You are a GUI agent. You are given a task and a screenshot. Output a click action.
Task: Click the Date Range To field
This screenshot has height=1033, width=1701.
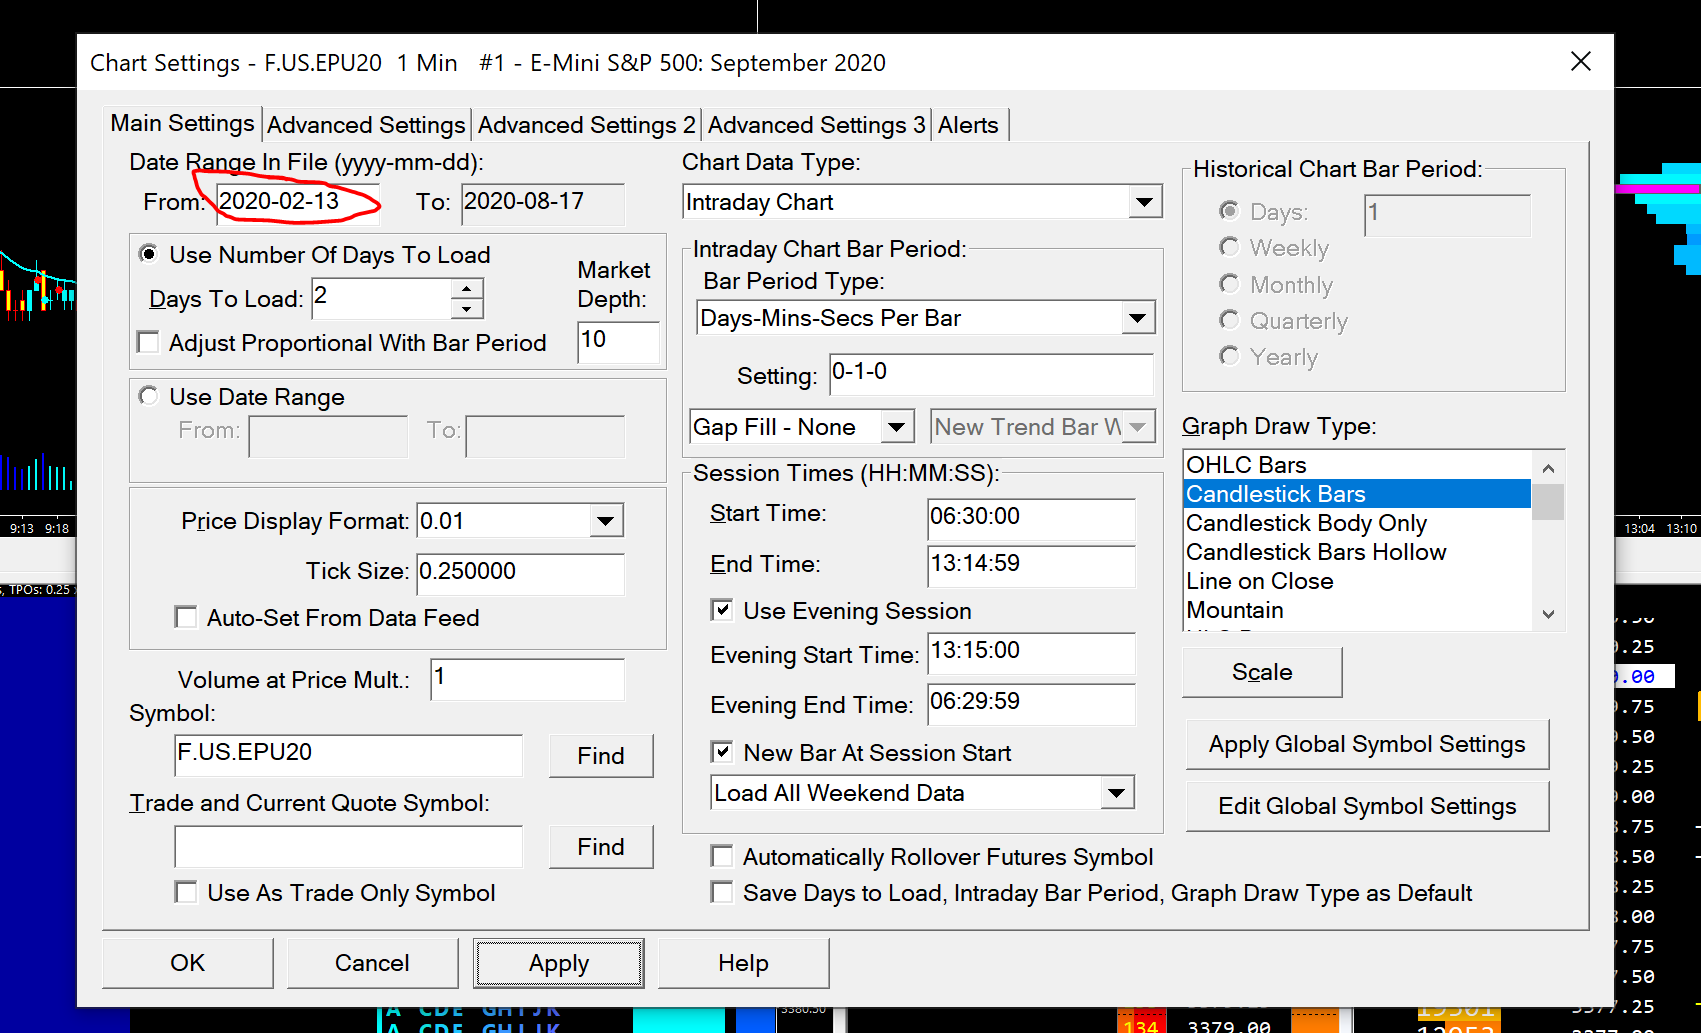[x=543, y=202]
